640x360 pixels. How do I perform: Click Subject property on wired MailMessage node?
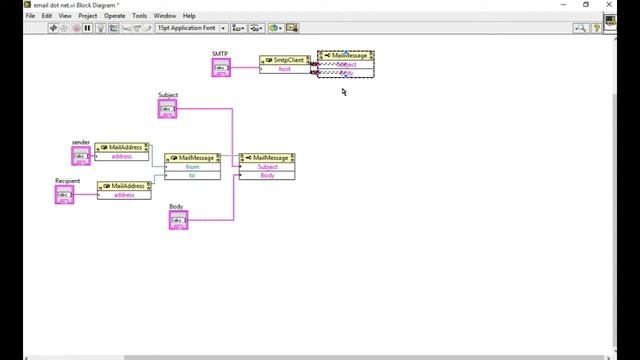[267, 167]
